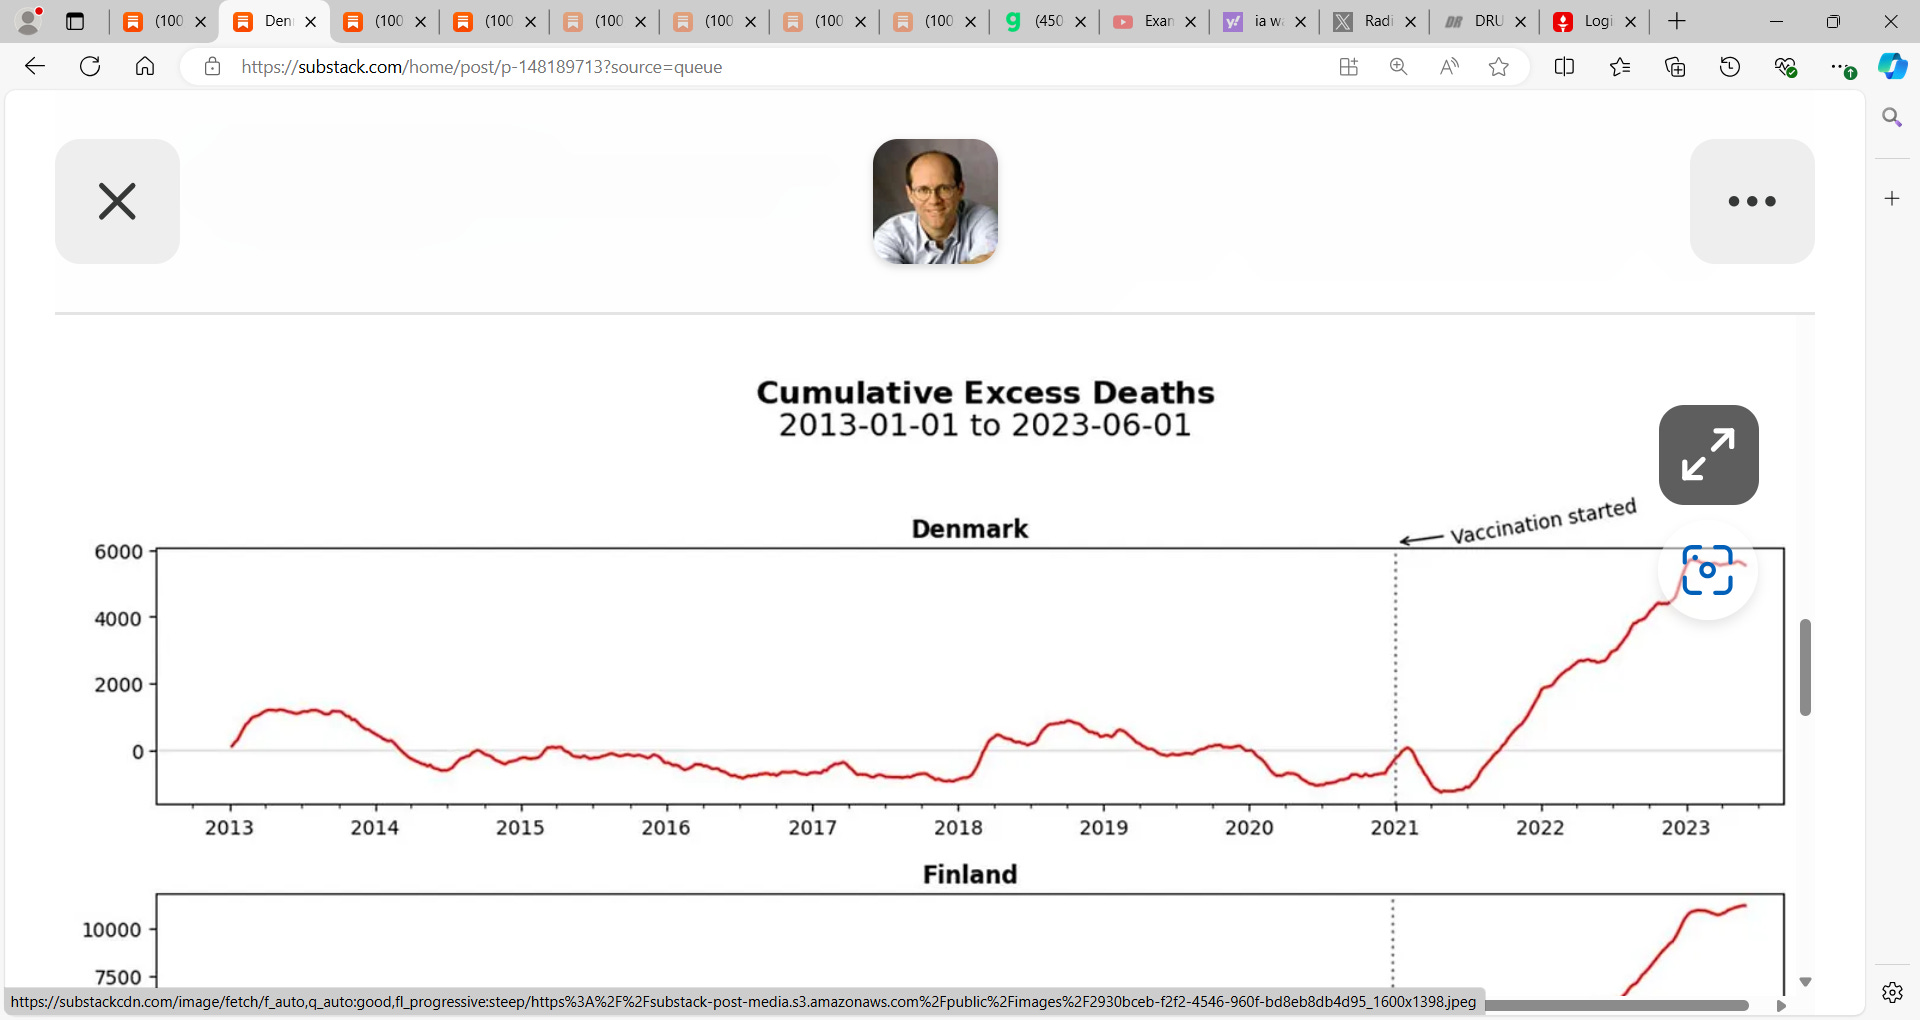
Task: Open the browser profile avatar
Action: tap(29, 21)
